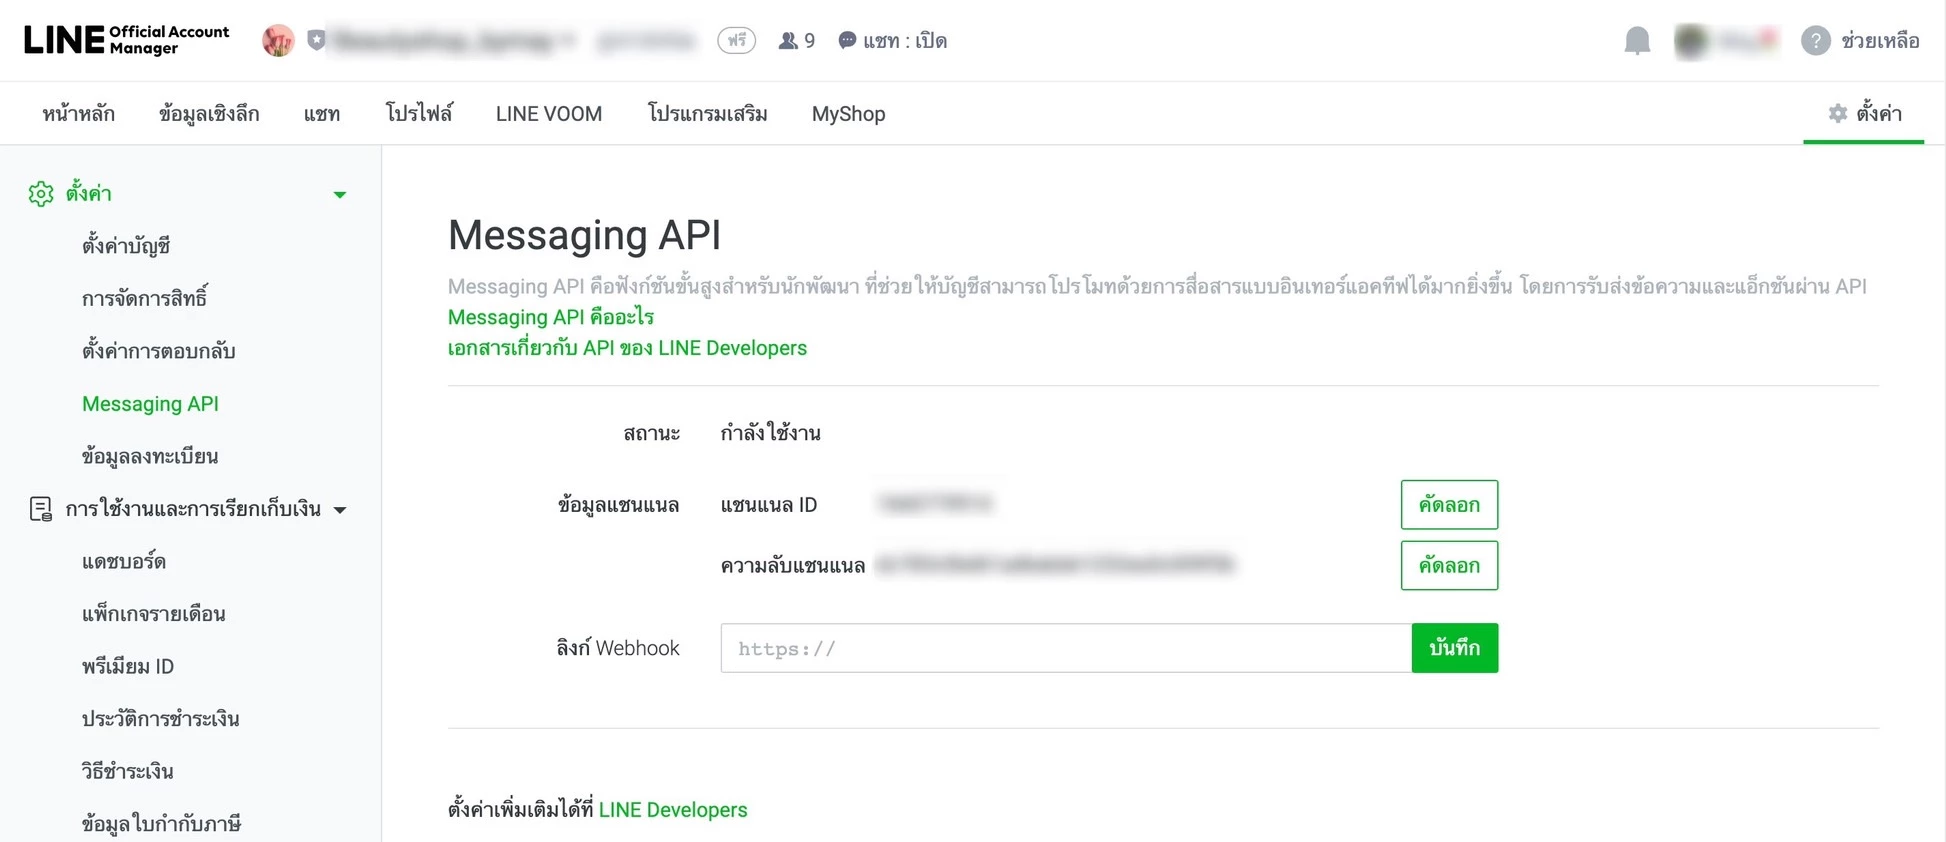The height and width of the screenshot is (842, 1946).
Task: Open แพ็กเกจรายเดือน in sidebar
Action: (x=154, y=614)
